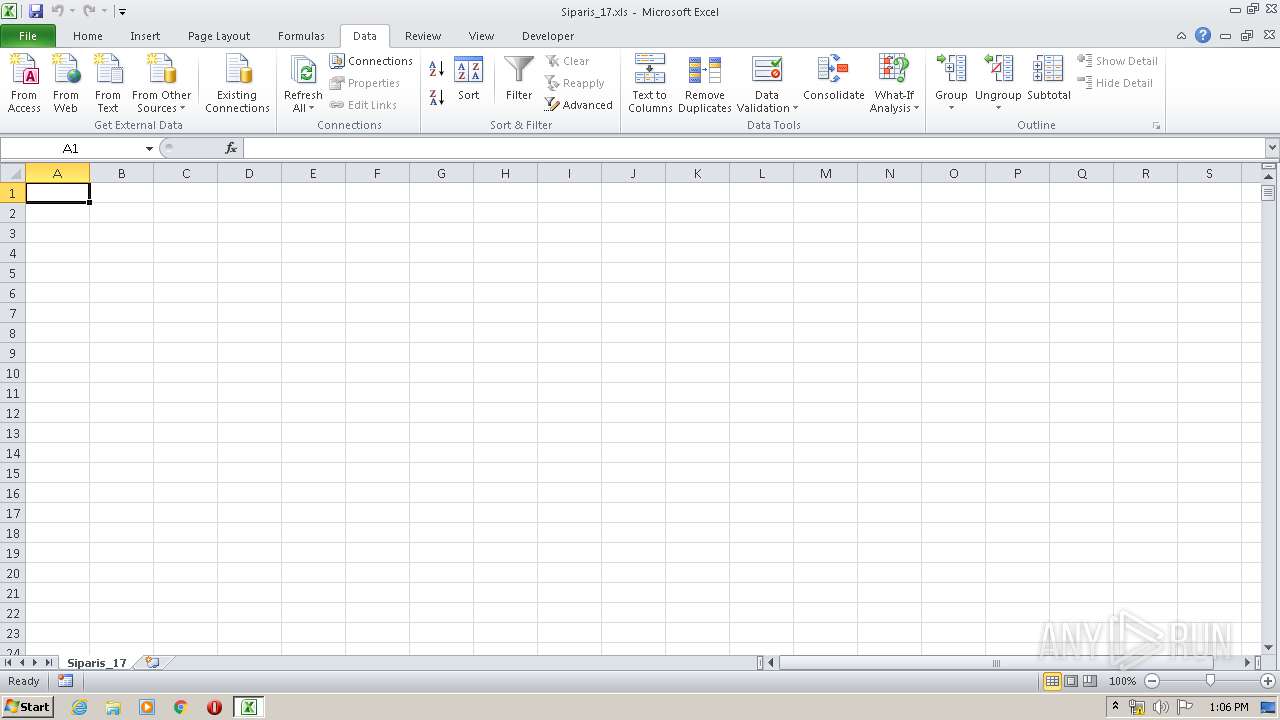Image resolution: width=1280 pixels, height=720 pixels.
Task: Select row 10 header
Action: [13, 373]
